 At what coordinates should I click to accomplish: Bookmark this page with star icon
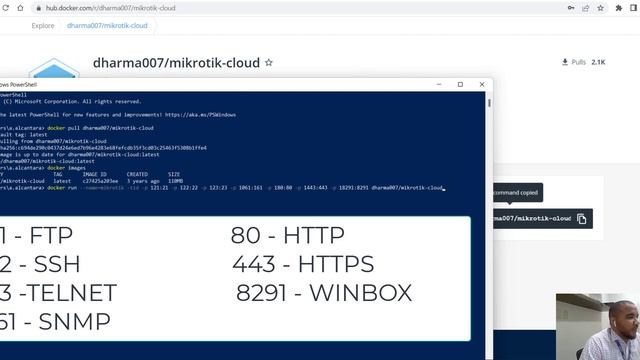point(600,8)
